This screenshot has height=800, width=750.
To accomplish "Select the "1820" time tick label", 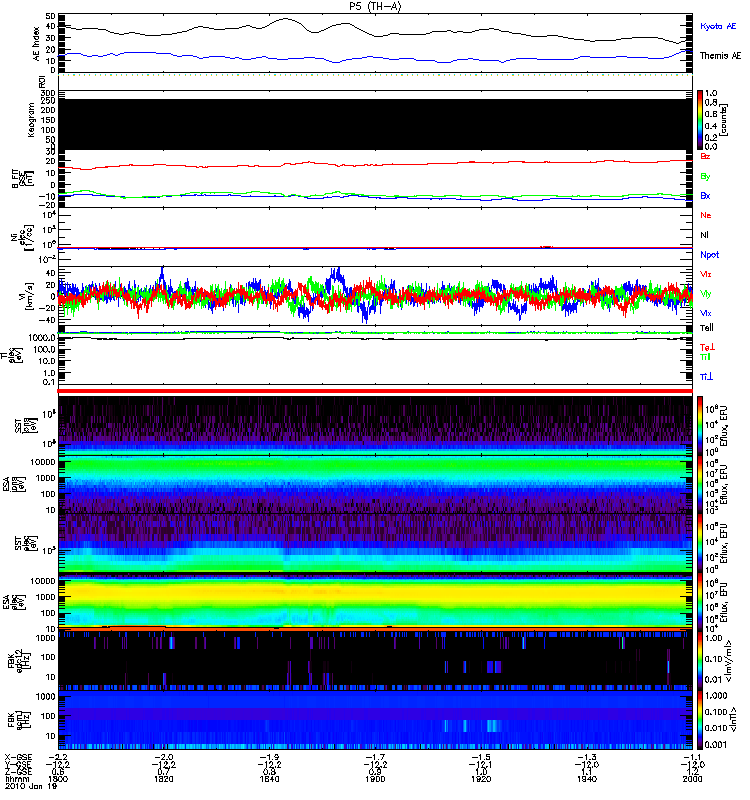I will coord(164,779).
